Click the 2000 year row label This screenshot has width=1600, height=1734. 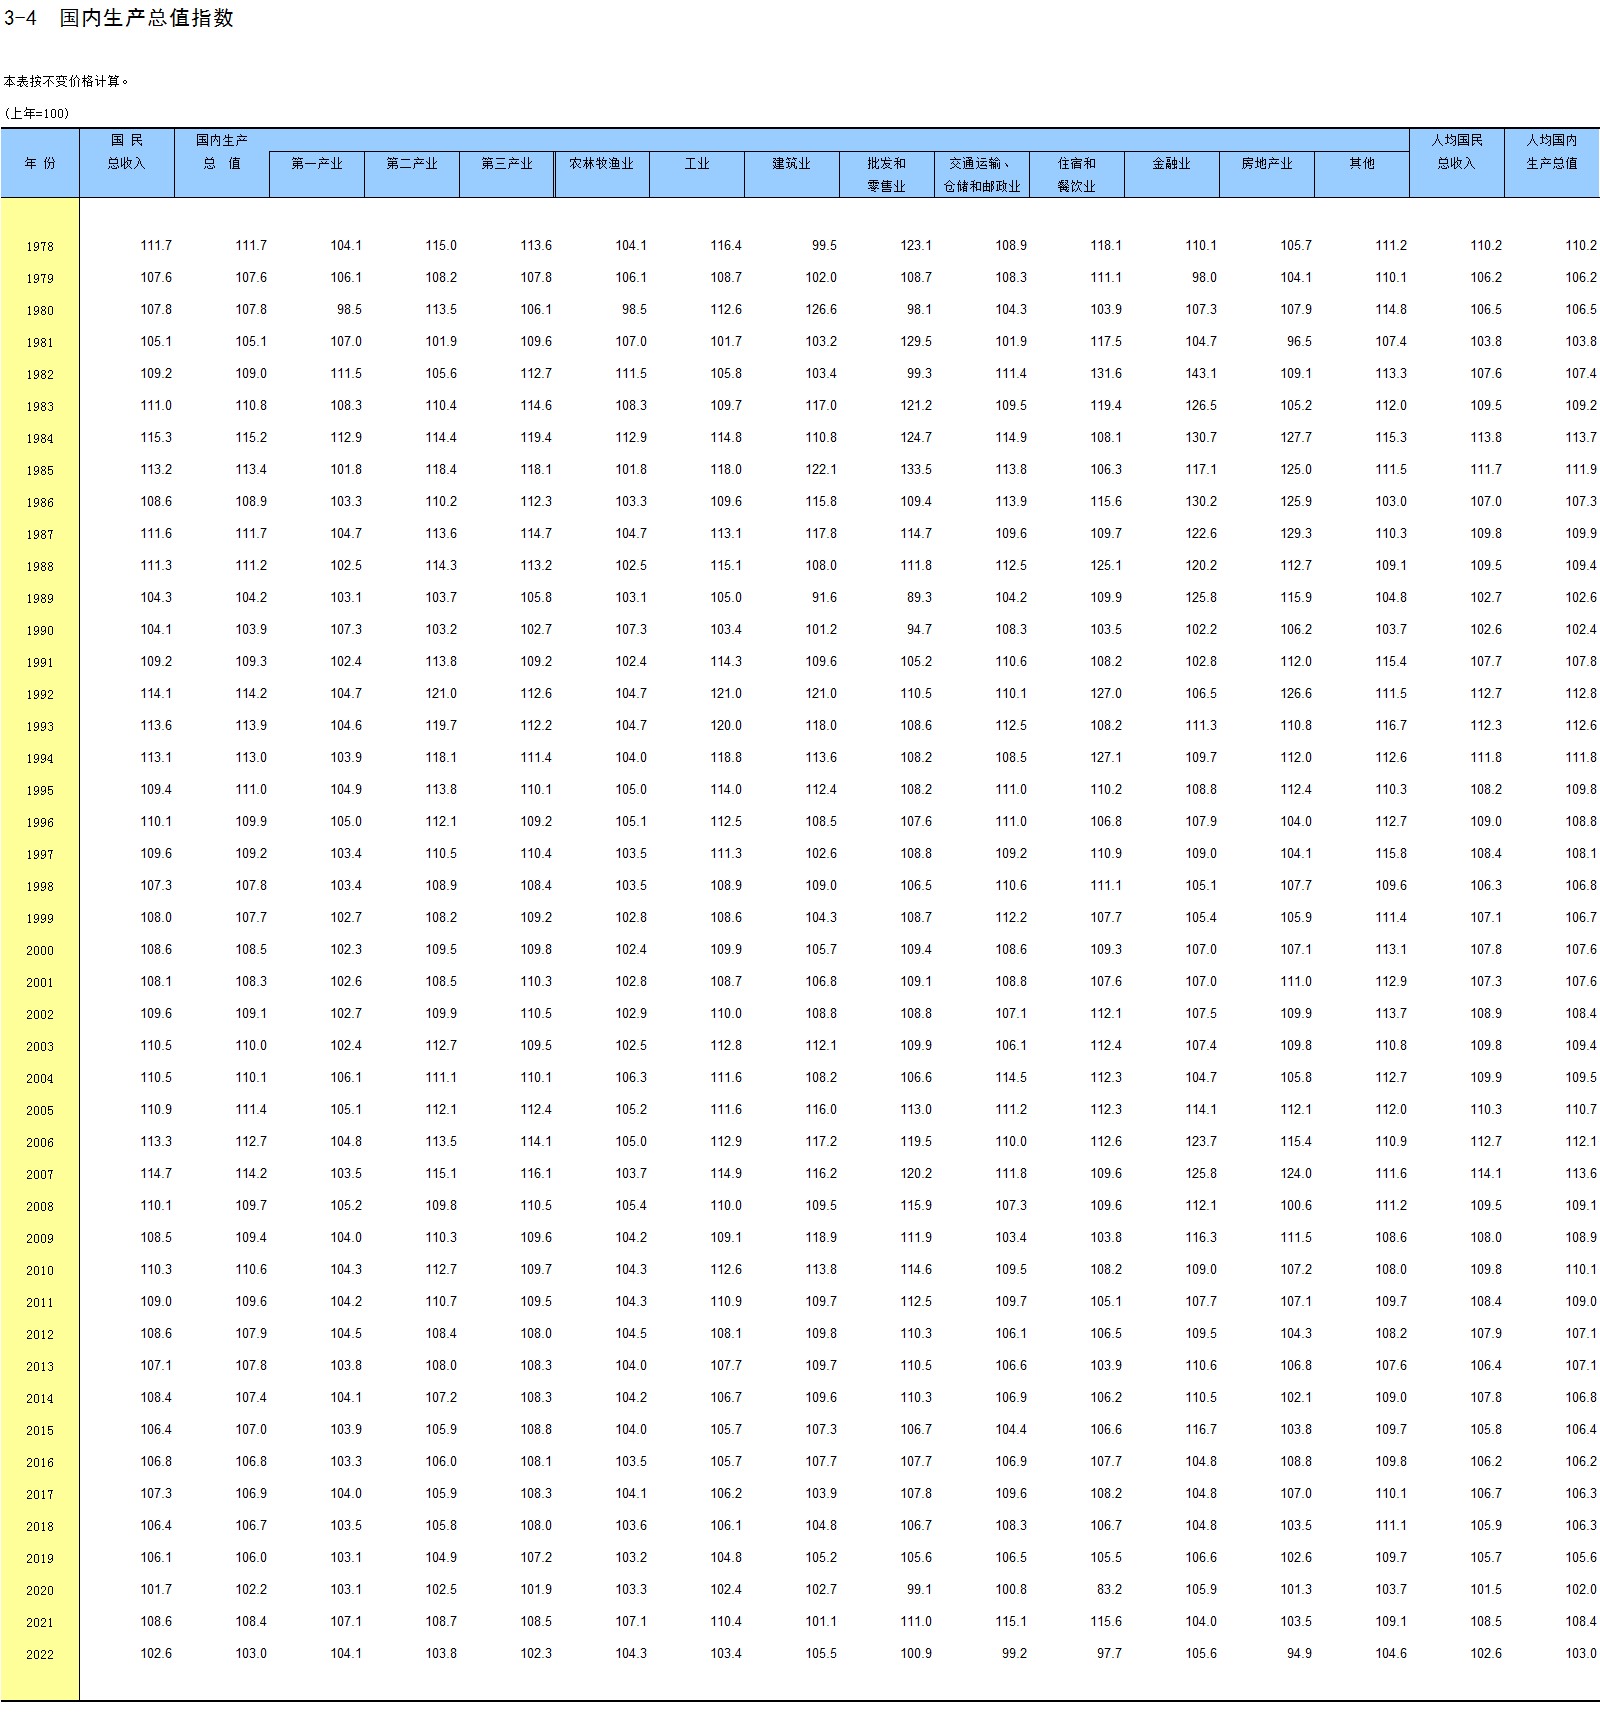point(40,951)
